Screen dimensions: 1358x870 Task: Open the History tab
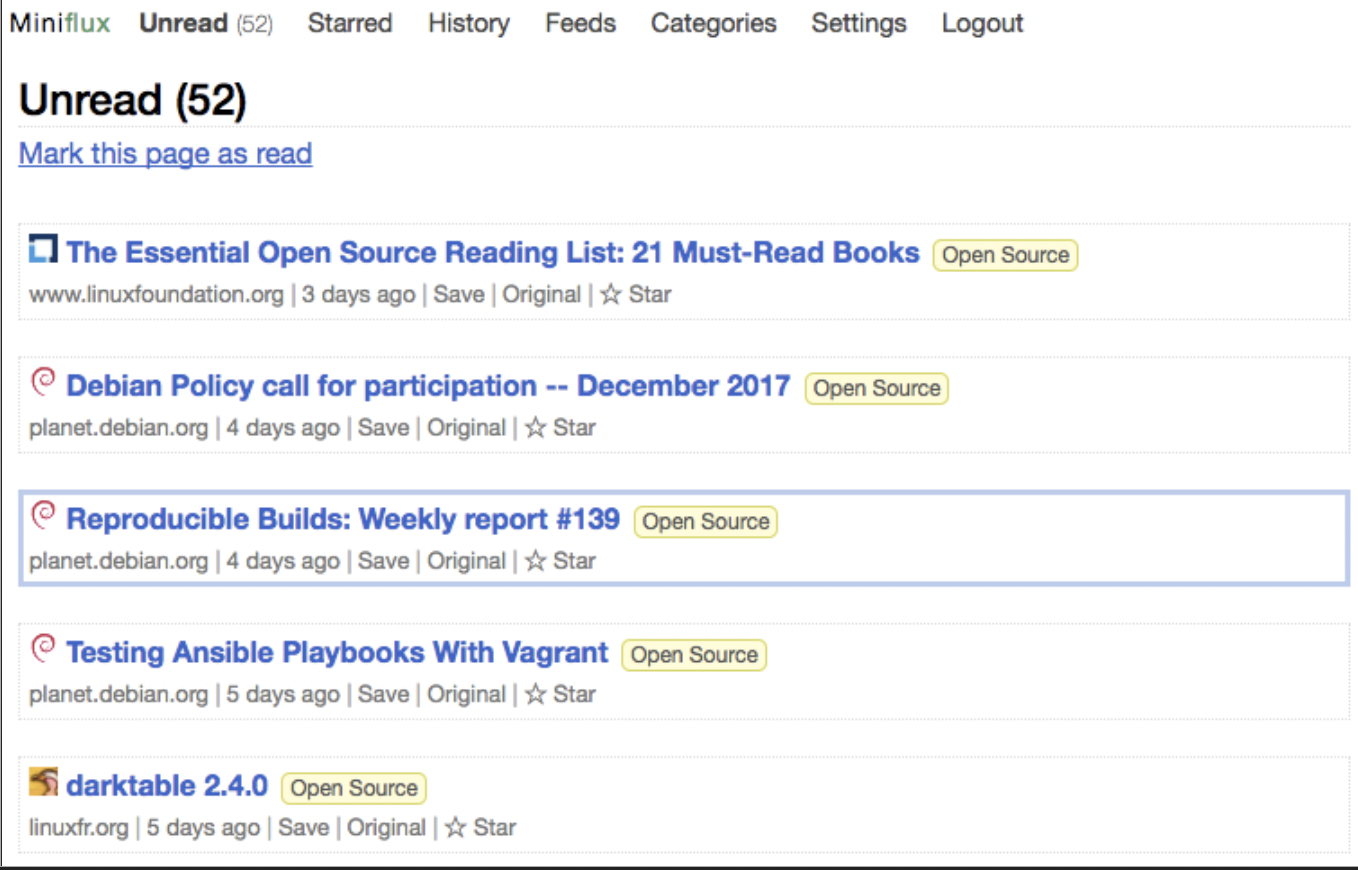467,22
